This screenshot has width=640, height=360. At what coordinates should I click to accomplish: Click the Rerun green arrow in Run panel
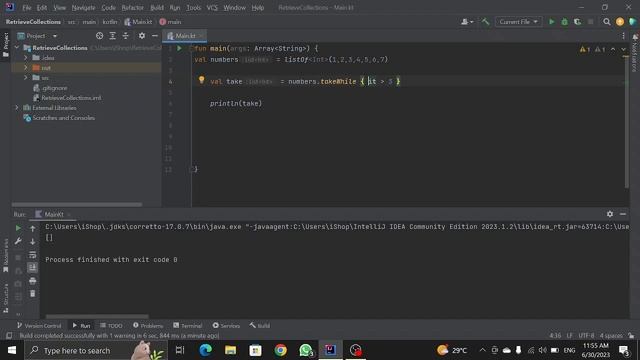[x=18, y=228]
